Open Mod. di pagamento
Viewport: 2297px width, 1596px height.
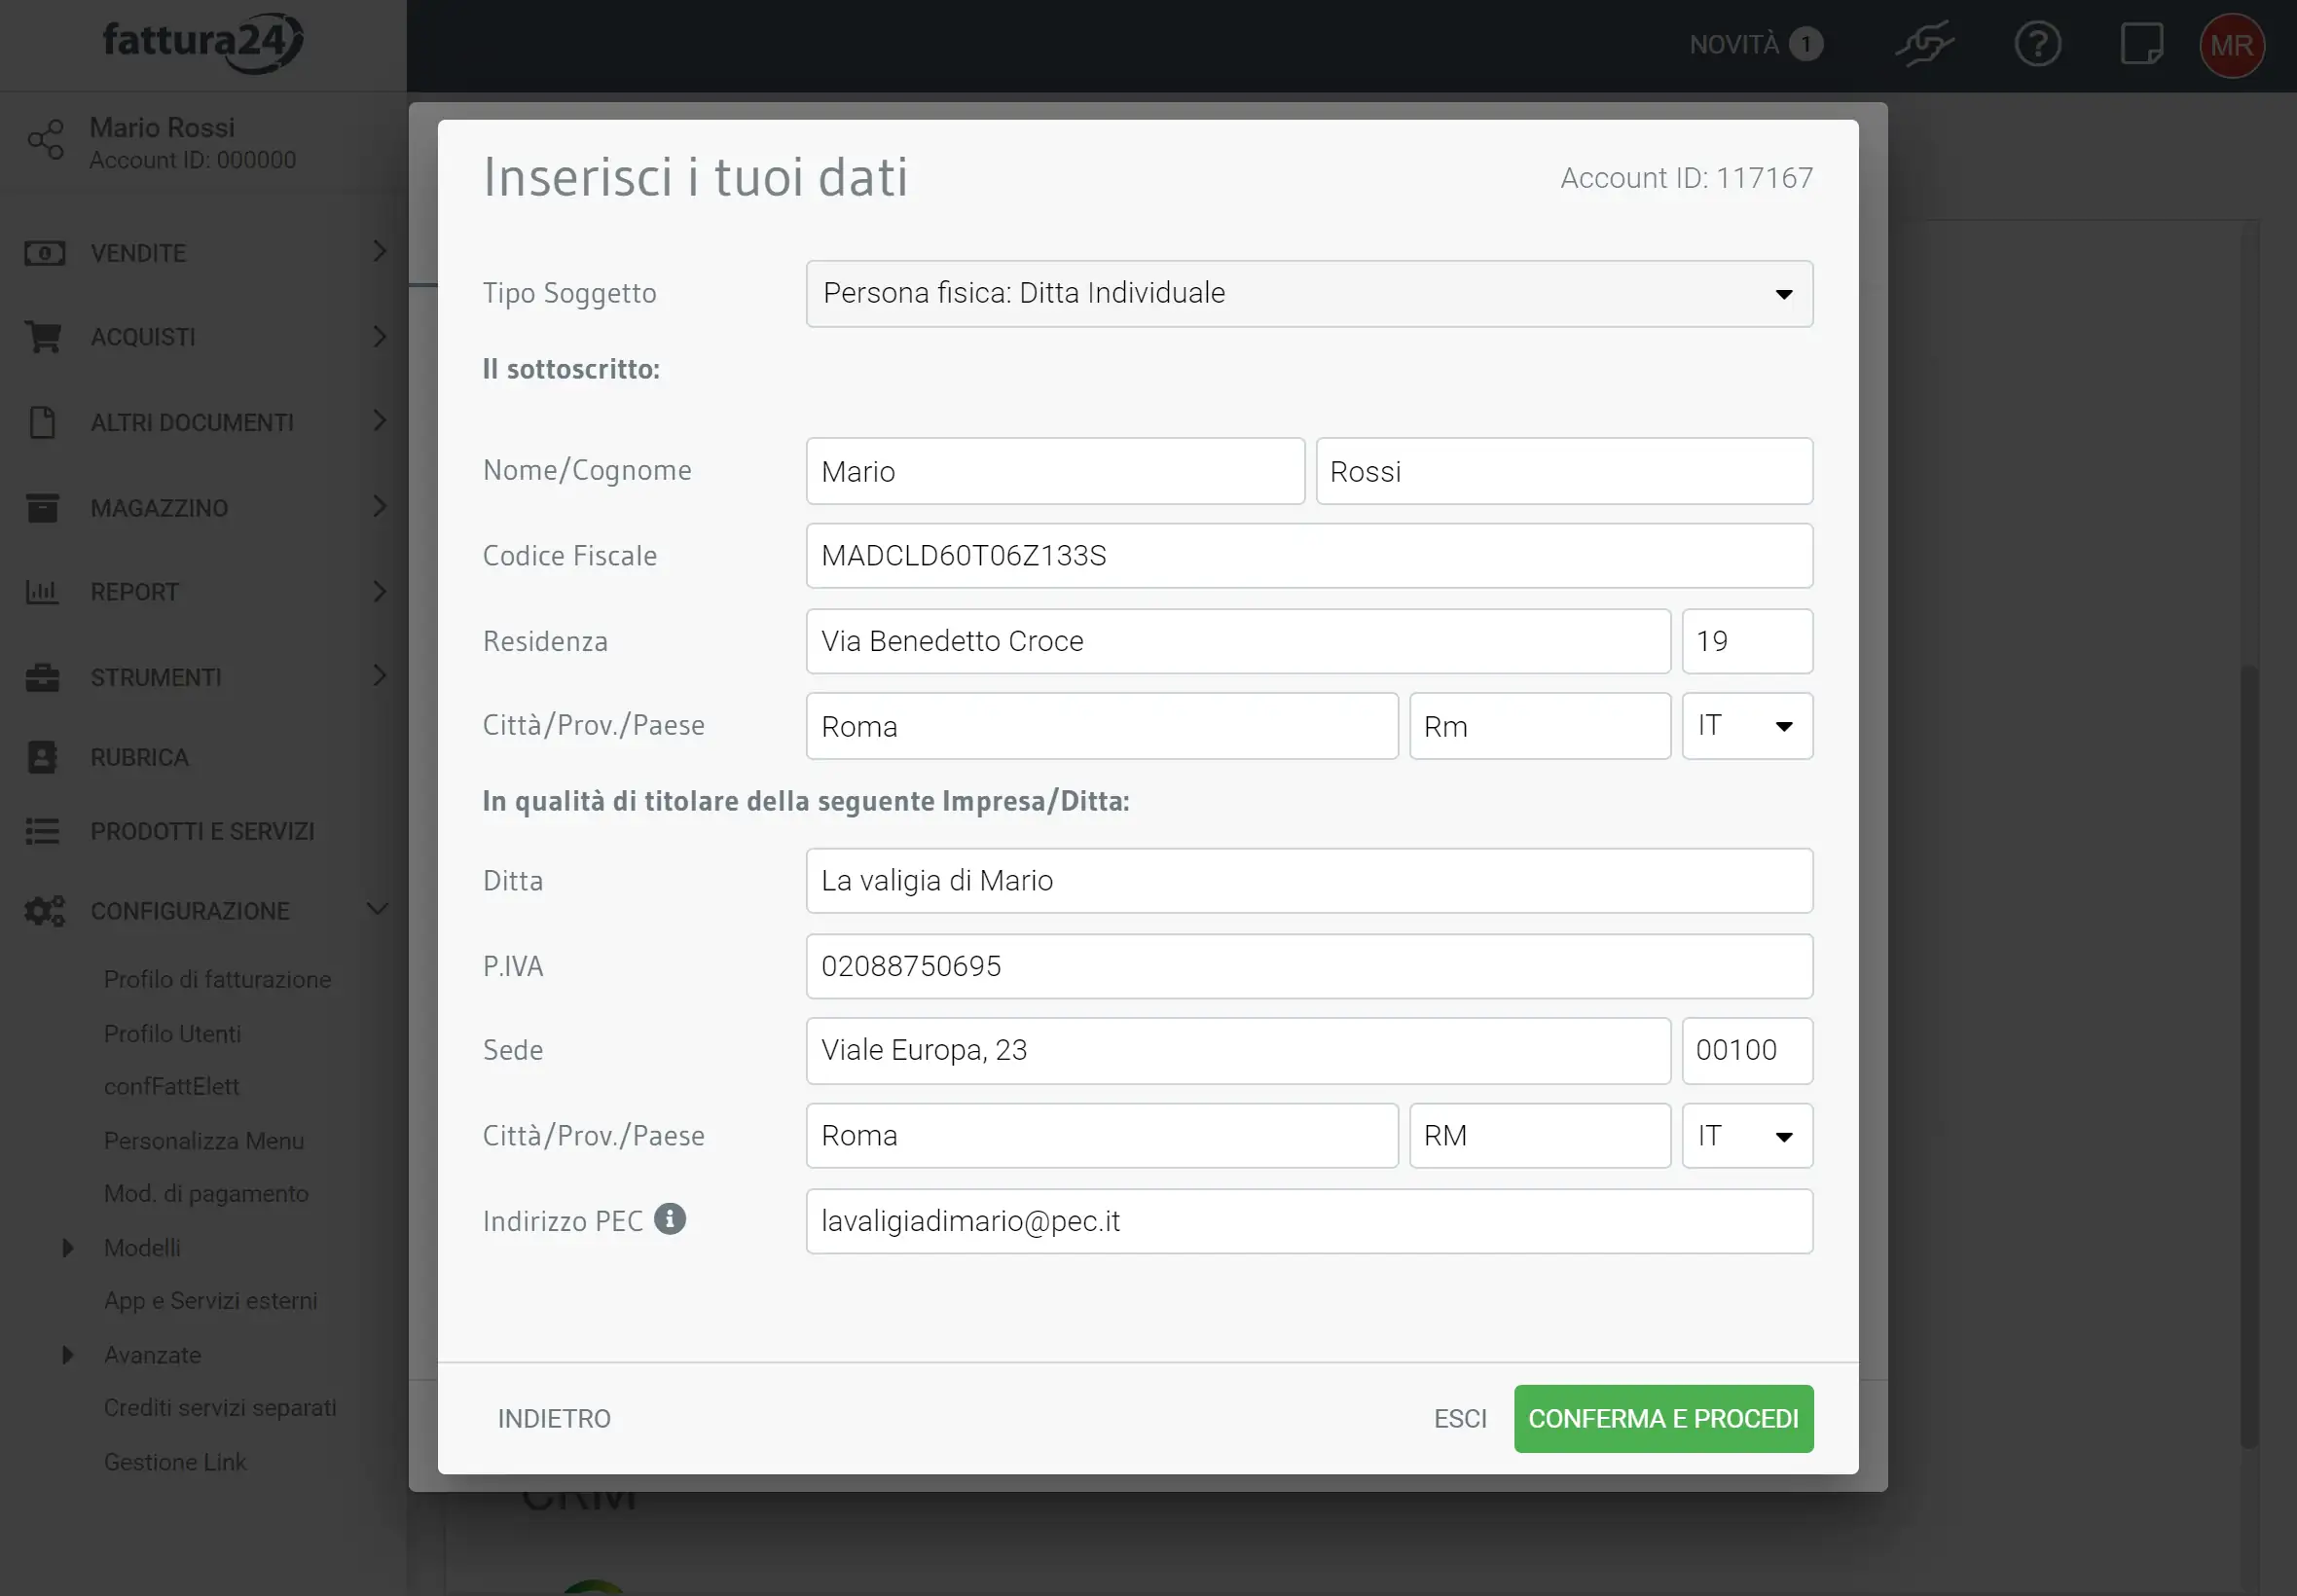point(206,1194)
